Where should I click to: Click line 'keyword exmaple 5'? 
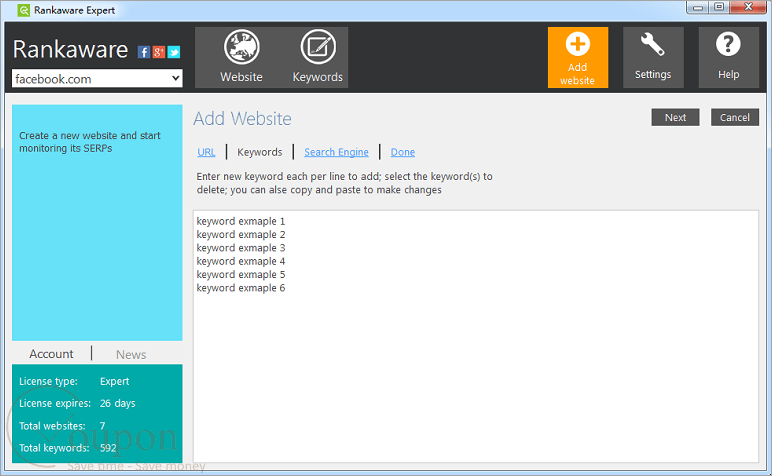241,275
